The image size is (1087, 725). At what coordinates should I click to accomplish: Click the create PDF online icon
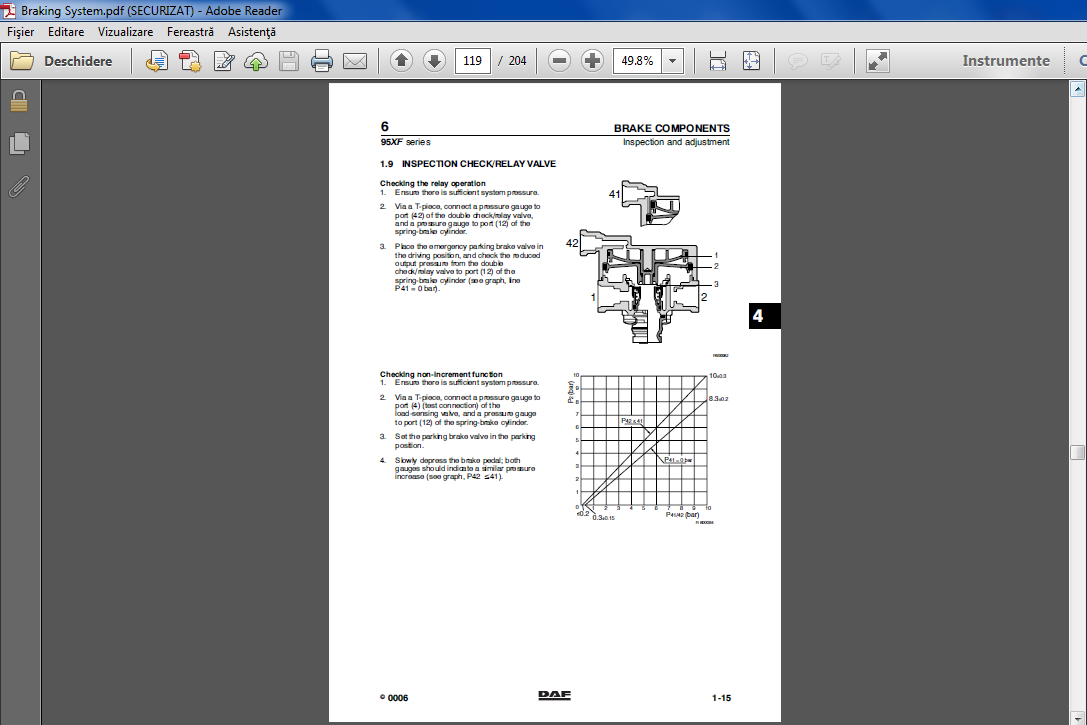(157, 61)
